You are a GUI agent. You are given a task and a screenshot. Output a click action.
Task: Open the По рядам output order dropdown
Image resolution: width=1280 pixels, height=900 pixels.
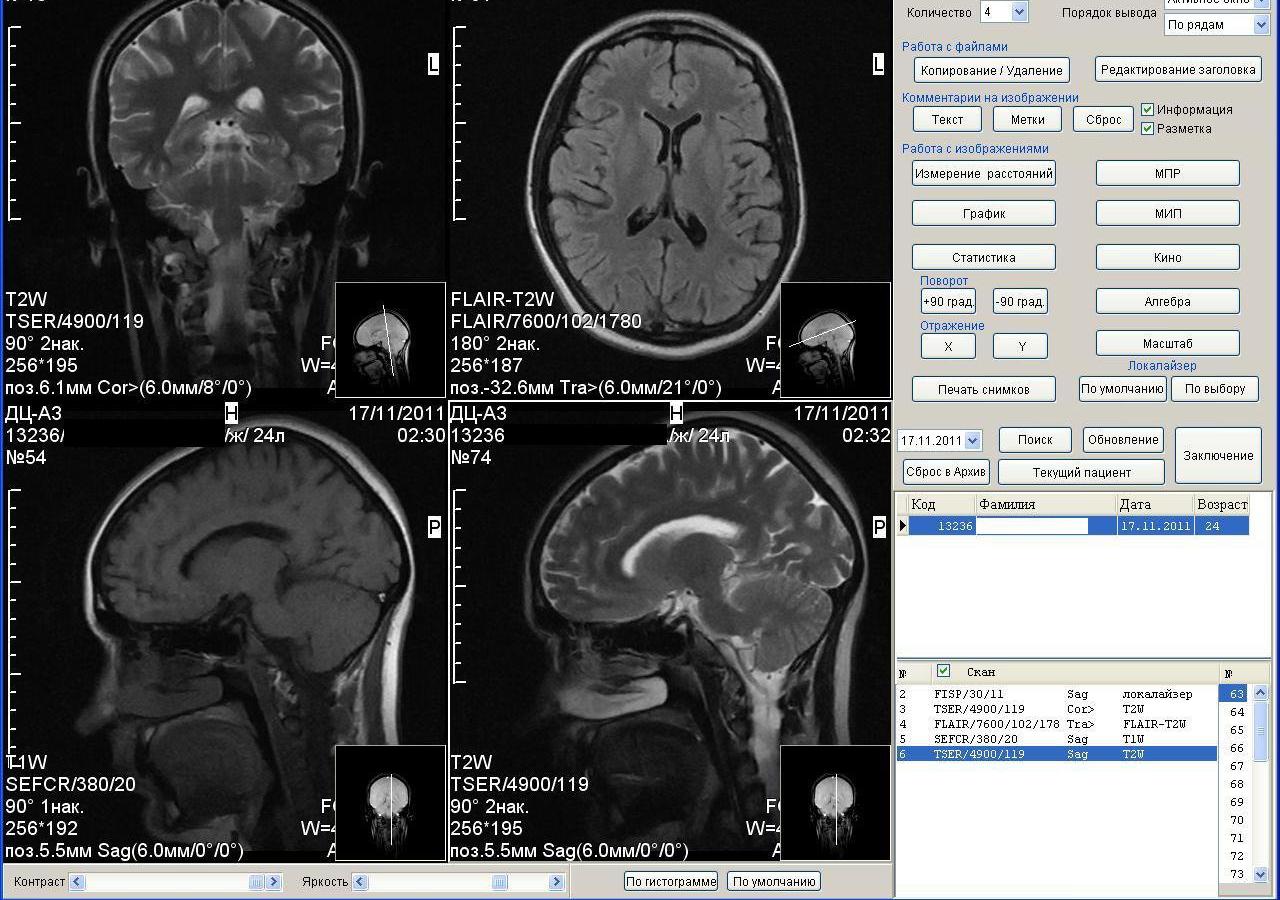(x=1261, y=25)
